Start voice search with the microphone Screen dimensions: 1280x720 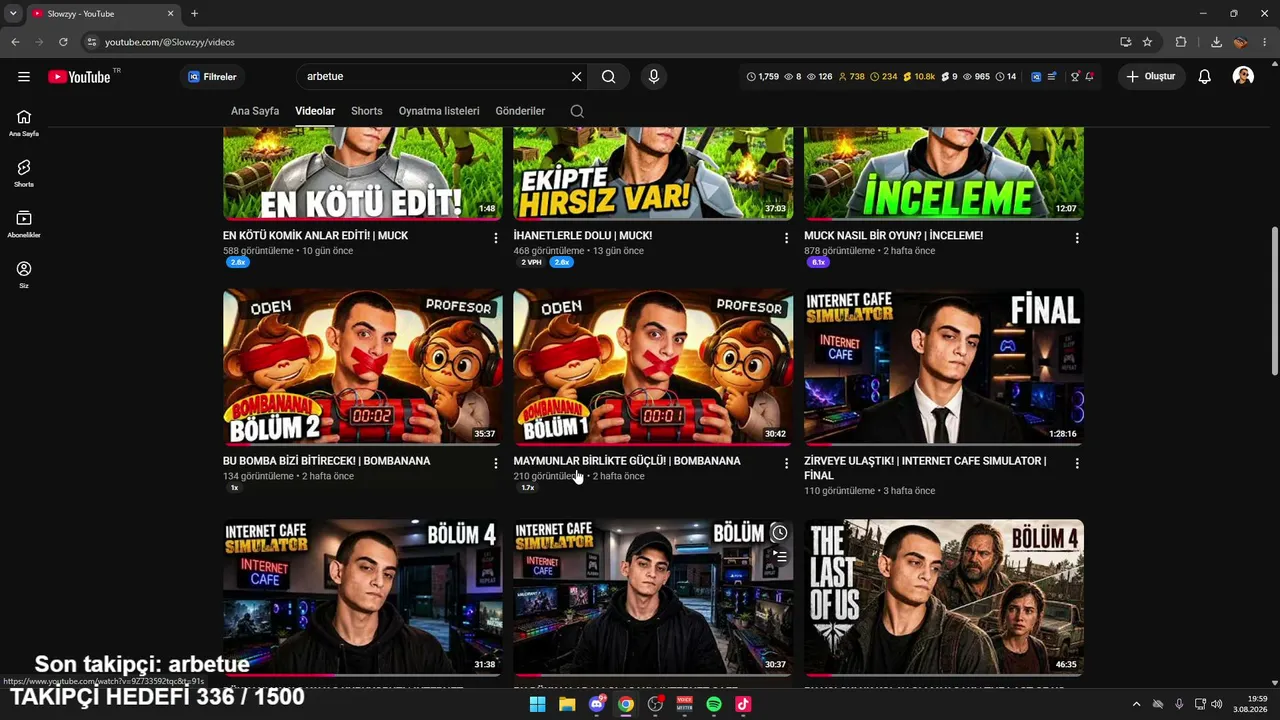[x=653, y=77]
